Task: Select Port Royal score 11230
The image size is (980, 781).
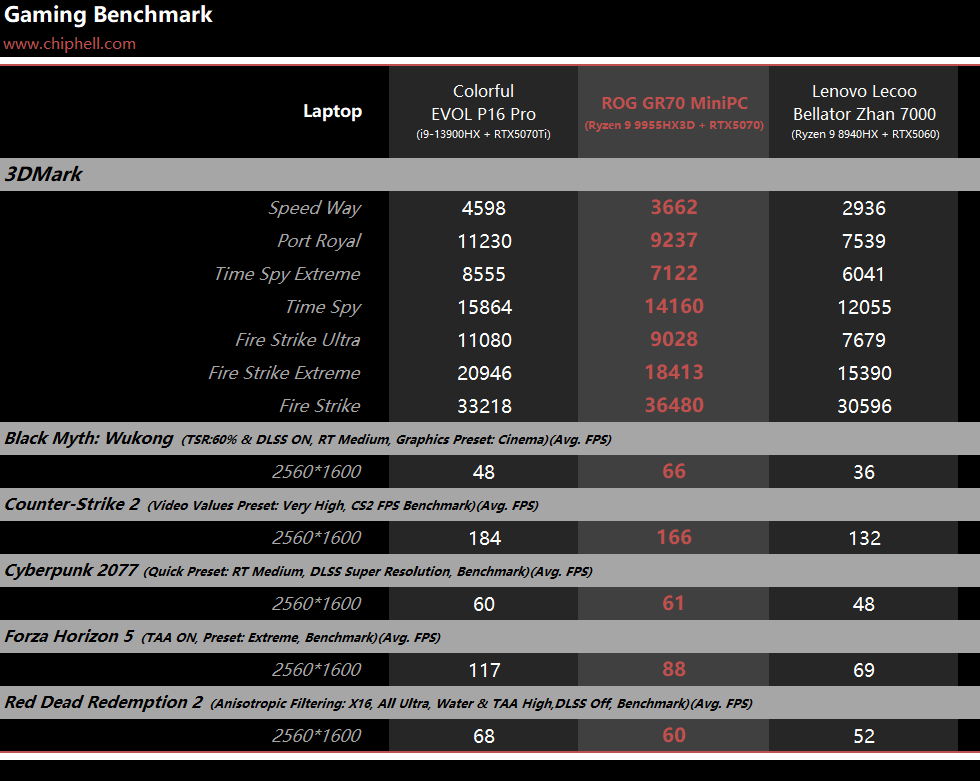Action: 484,241
